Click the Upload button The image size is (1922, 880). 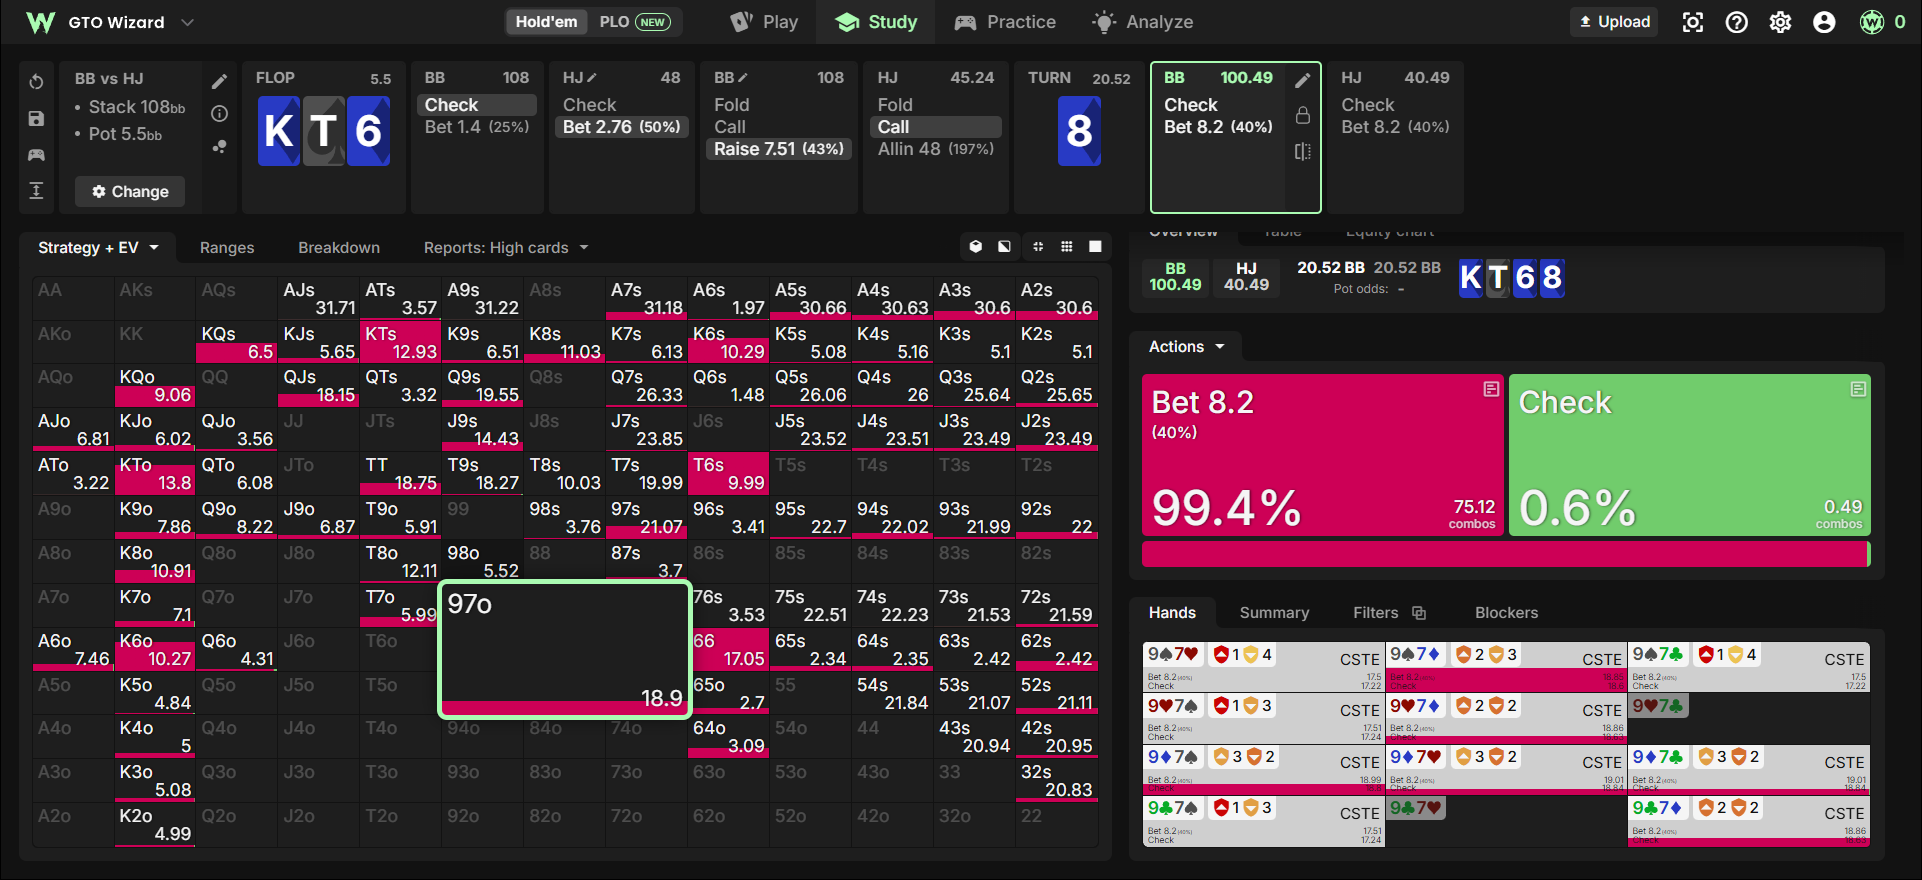(x=1614, y=22)
